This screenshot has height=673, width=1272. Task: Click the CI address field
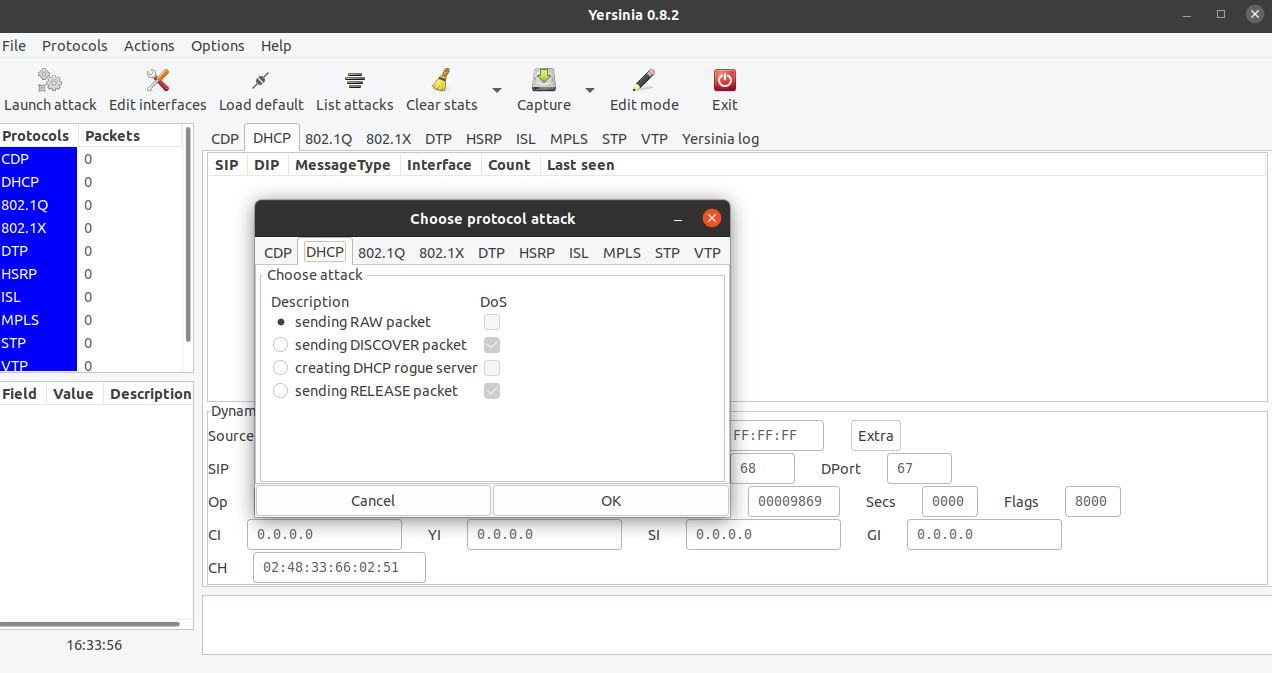pos(324,535)
